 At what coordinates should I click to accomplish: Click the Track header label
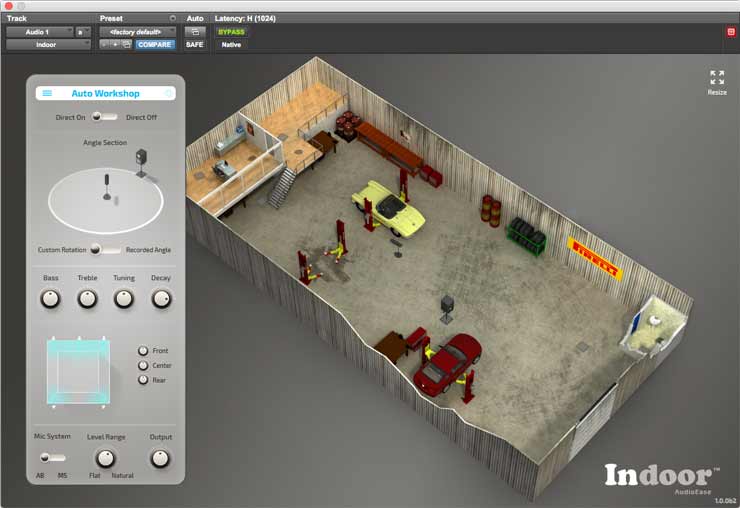pyautogui.click(x=17, y=18)
